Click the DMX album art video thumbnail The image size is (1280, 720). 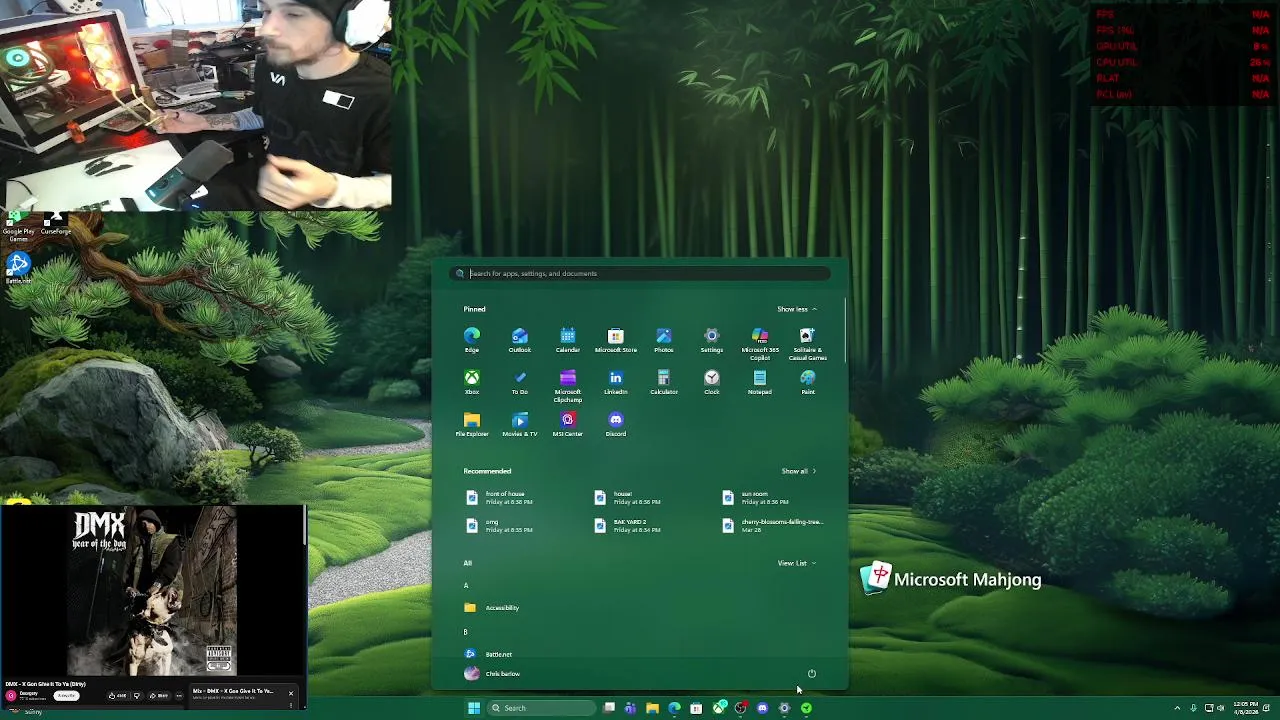click(x=152, y=591)
